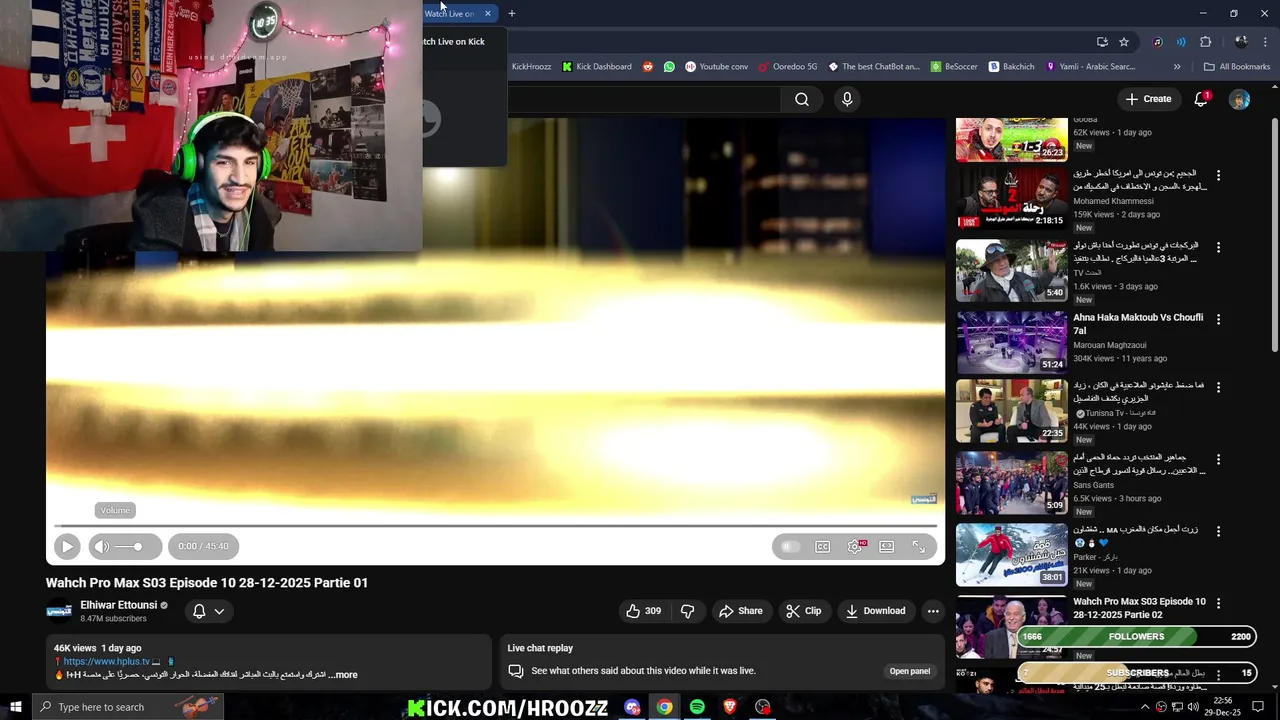Bookmark this page with star icon
The height and width of the screenshot is (720, 1280).
point(1124,42)
